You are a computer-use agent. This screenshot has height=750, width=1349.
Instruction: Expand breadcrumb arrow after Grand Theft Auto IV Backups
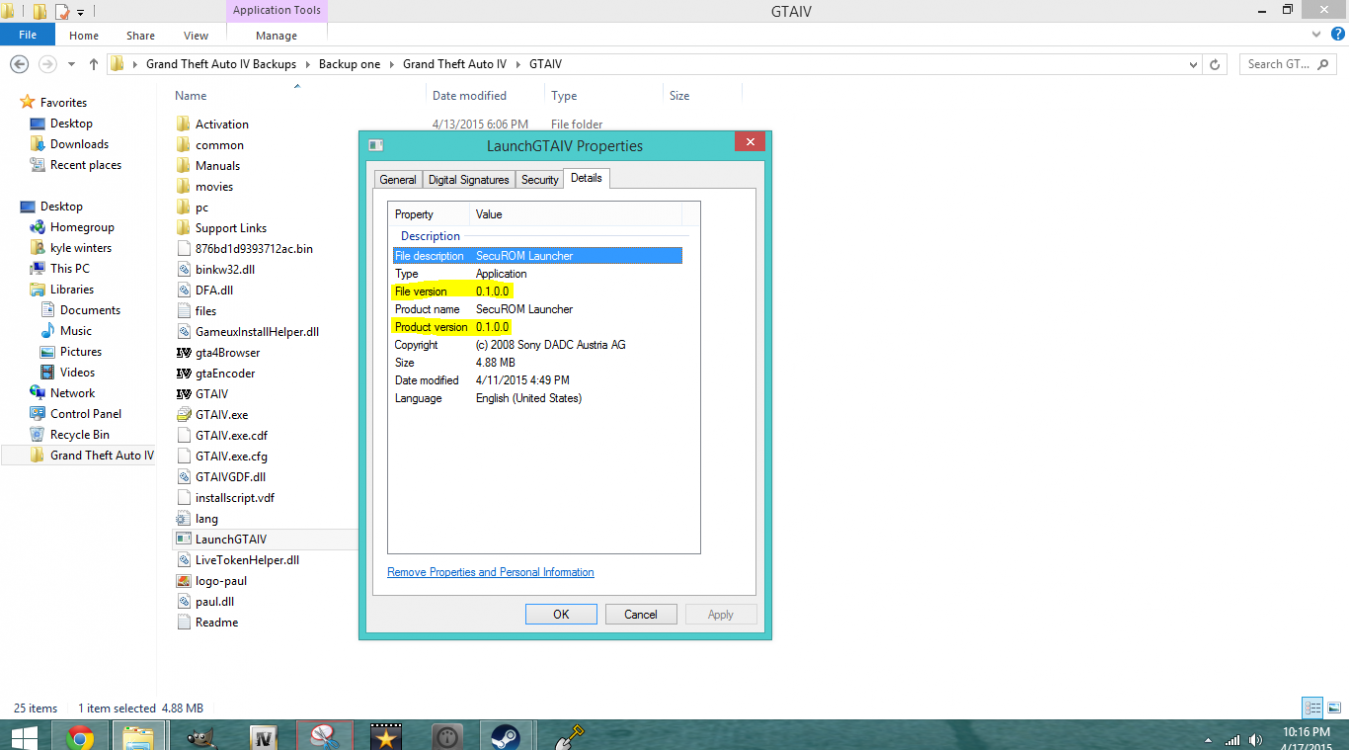308,64
